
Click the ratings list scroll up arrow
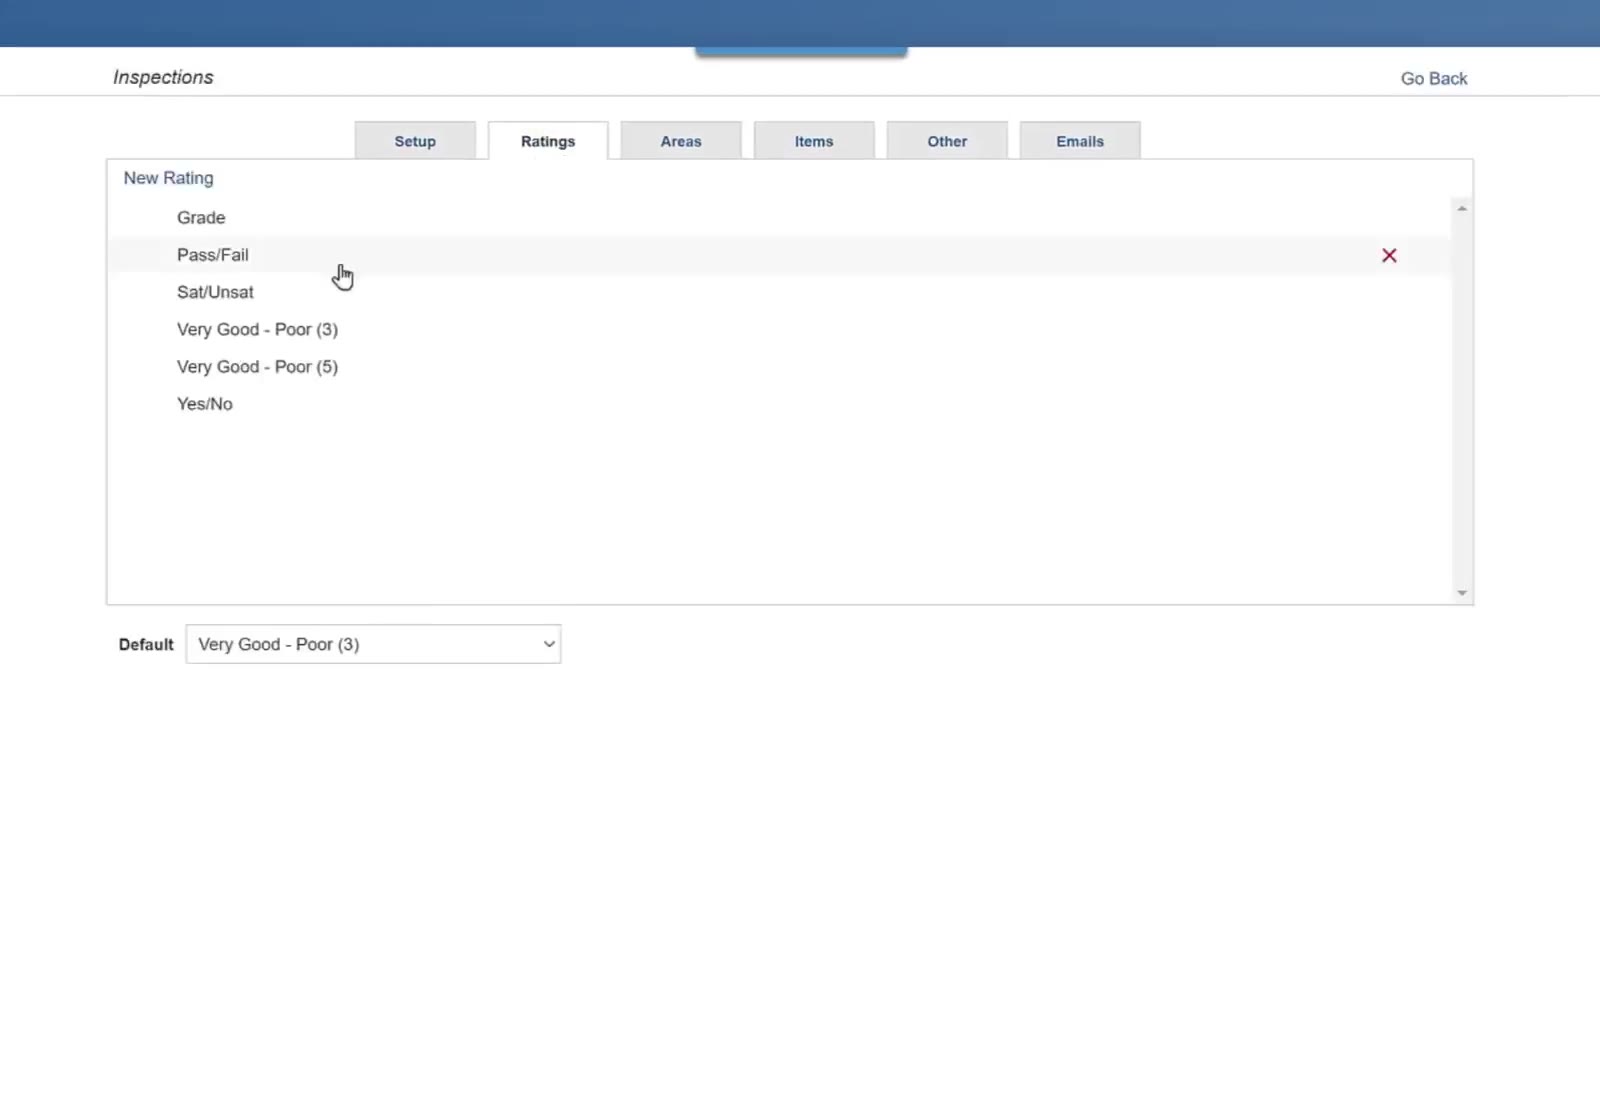pos(1462,208)
